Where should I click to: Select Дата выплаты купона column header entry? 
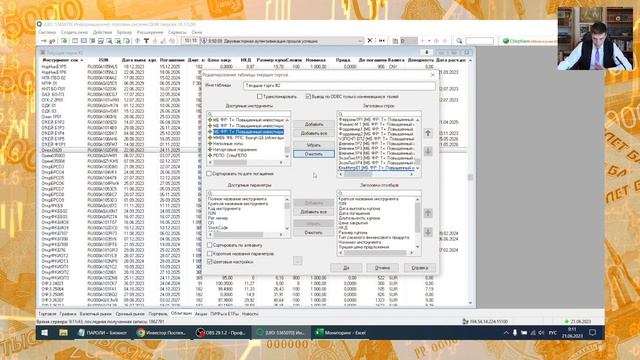coord(360,208)
